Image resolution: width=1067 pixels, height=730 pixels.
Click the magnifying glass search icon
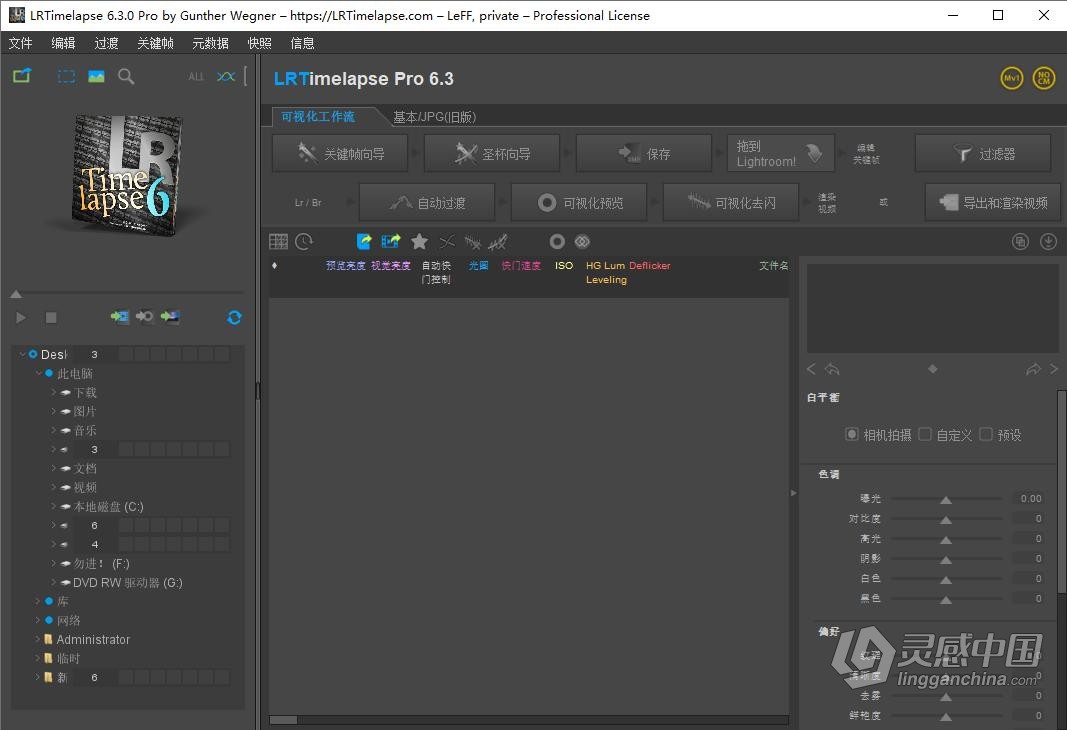tap(126, 76)
